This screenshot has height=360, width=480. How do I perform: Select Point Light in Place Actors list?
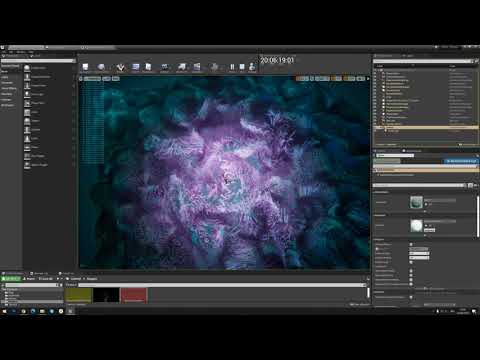point(48,95)
